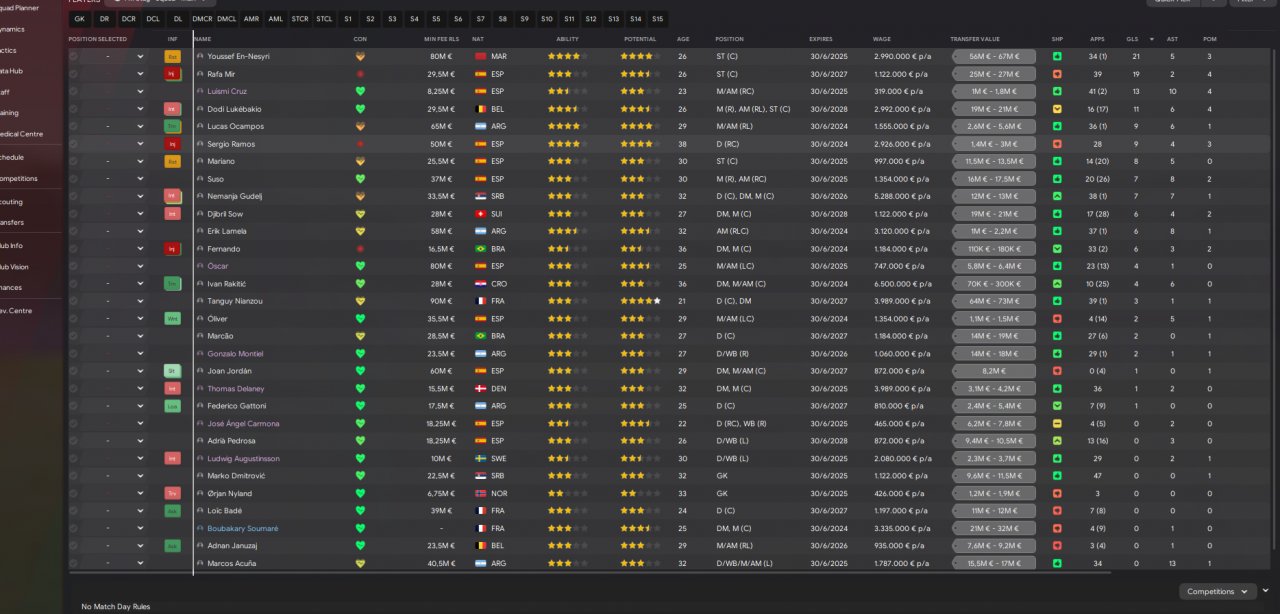Click sharpness icon in Nemanja Gudelj's row
This screenshot has height=614, width=1280.
point(1058,197)
